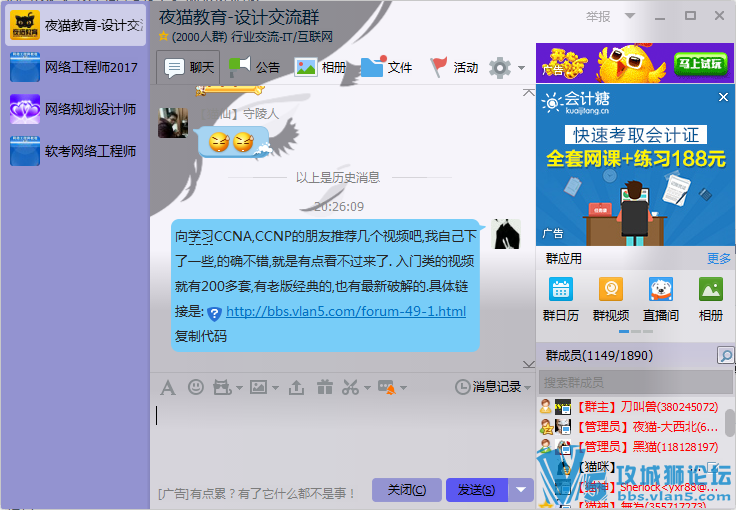736x510 pixels.
Task: Click the 搜索群成员 search field
Action: point(636,382)
